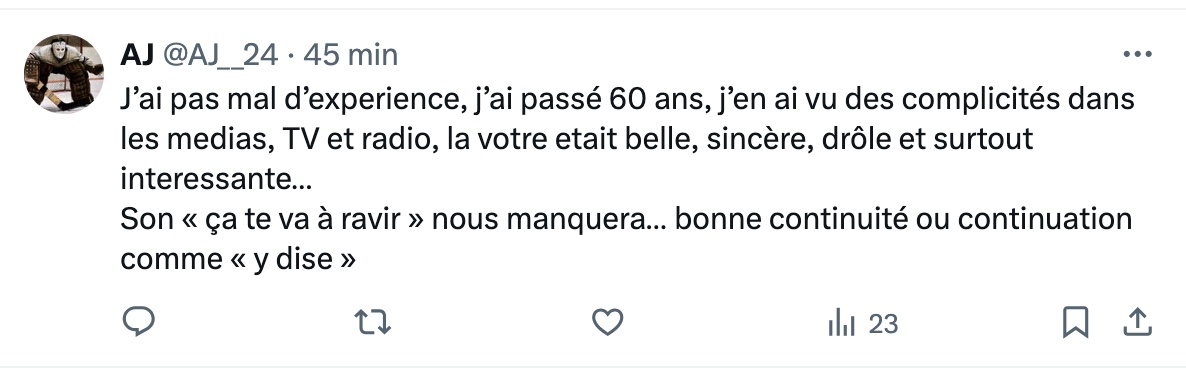Screen dimensions: 1186x370
Task: Click the 23 views count
Action: 883,324
